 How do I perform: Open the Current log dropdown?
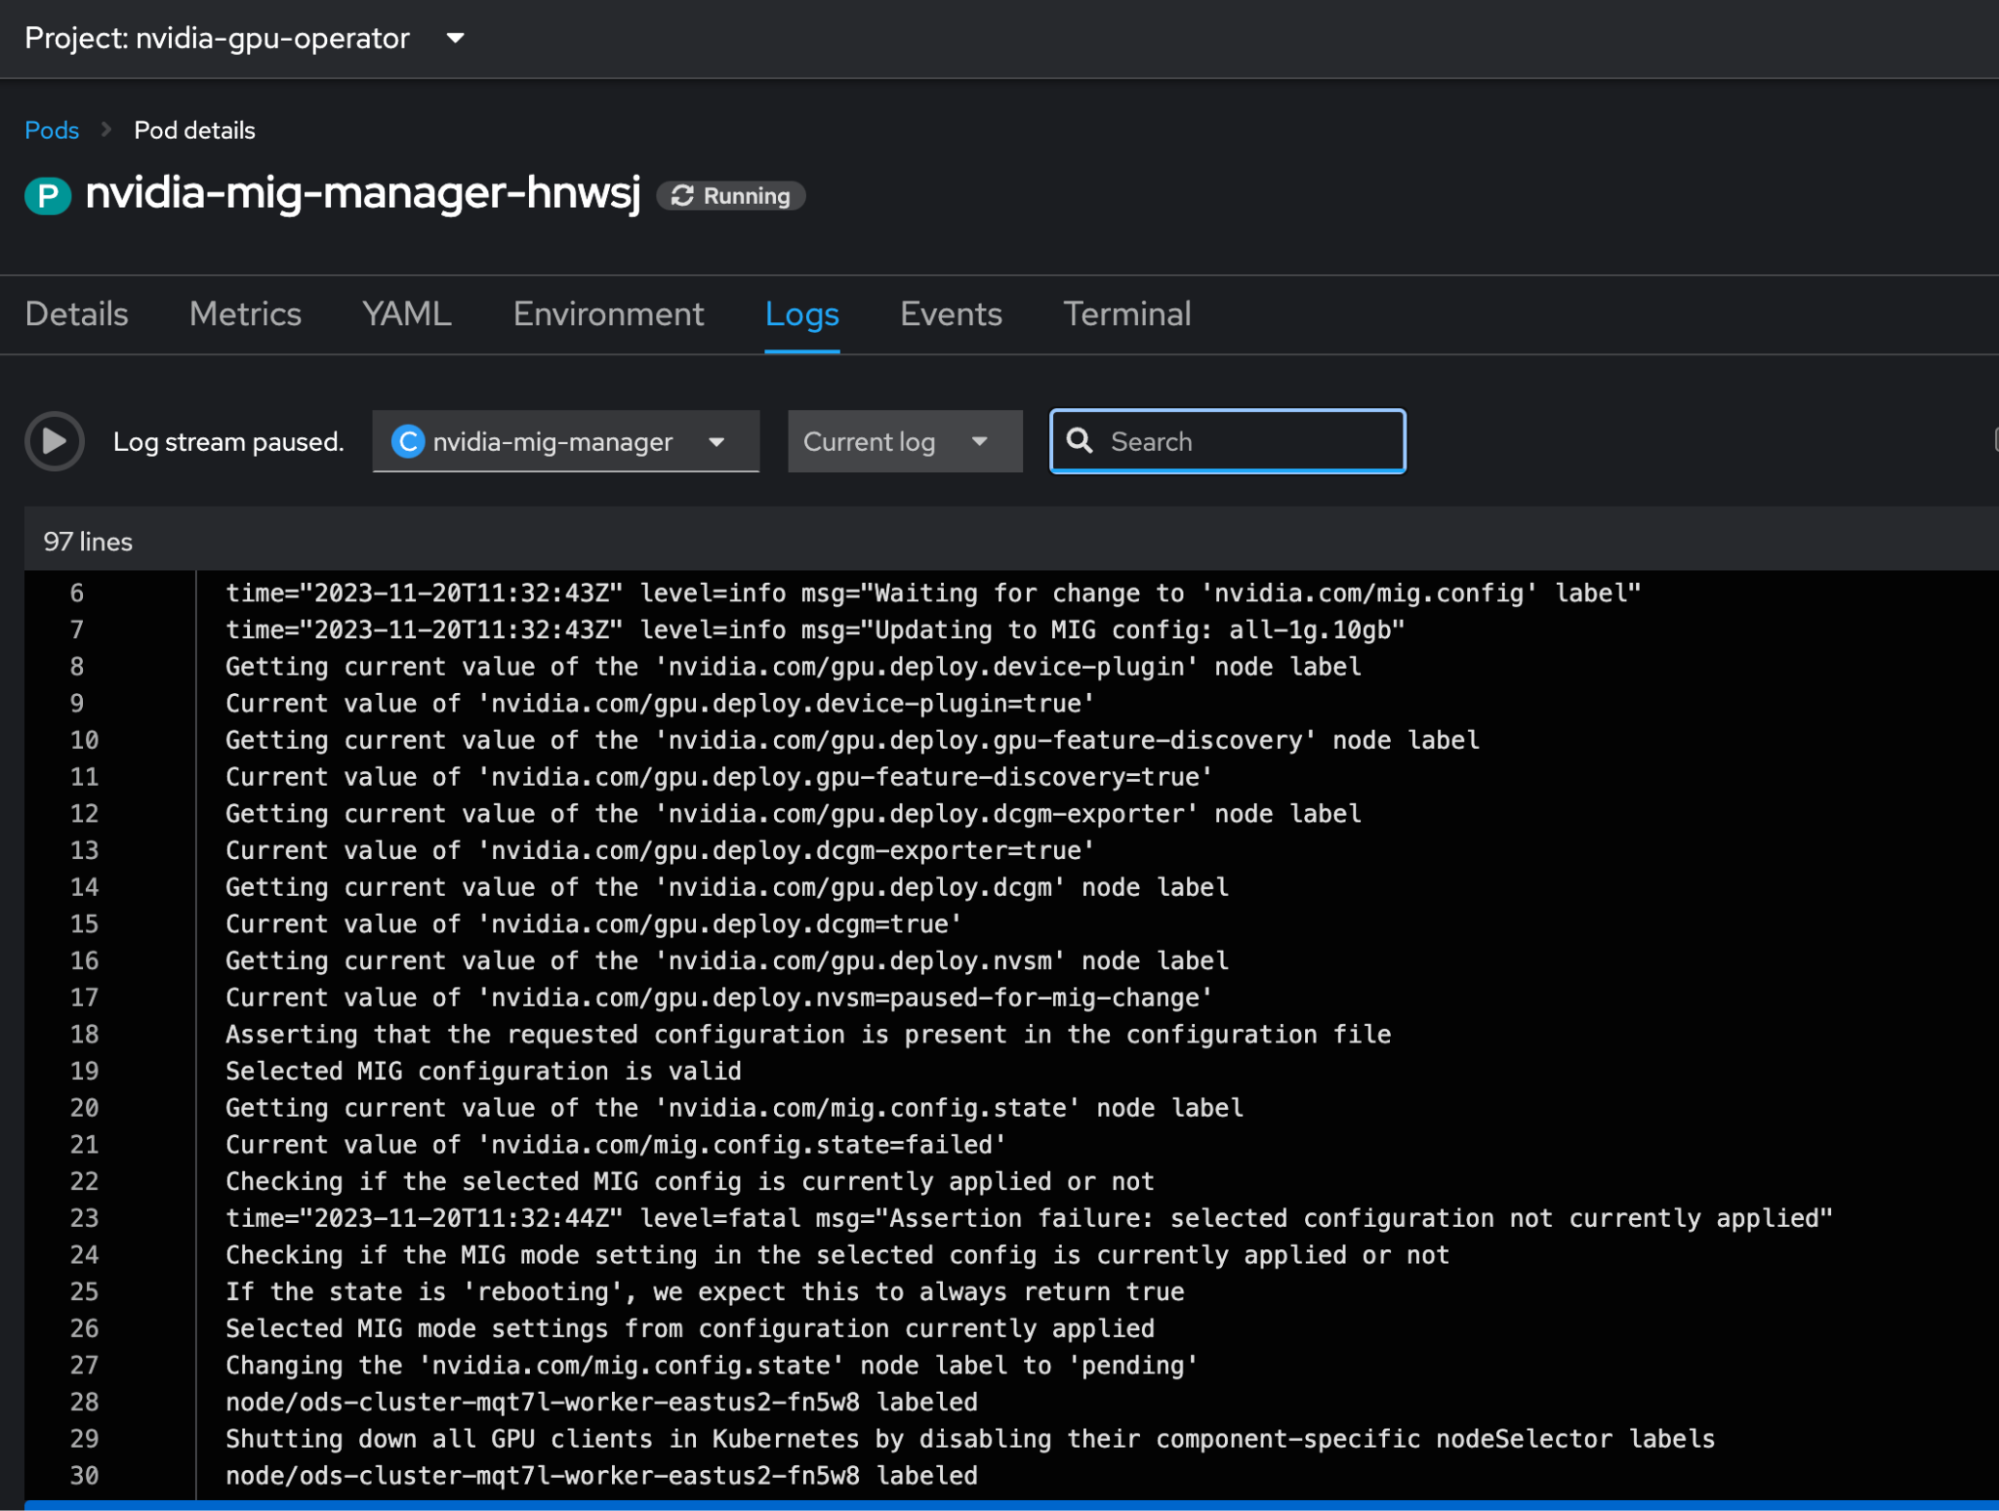(903, 441)
